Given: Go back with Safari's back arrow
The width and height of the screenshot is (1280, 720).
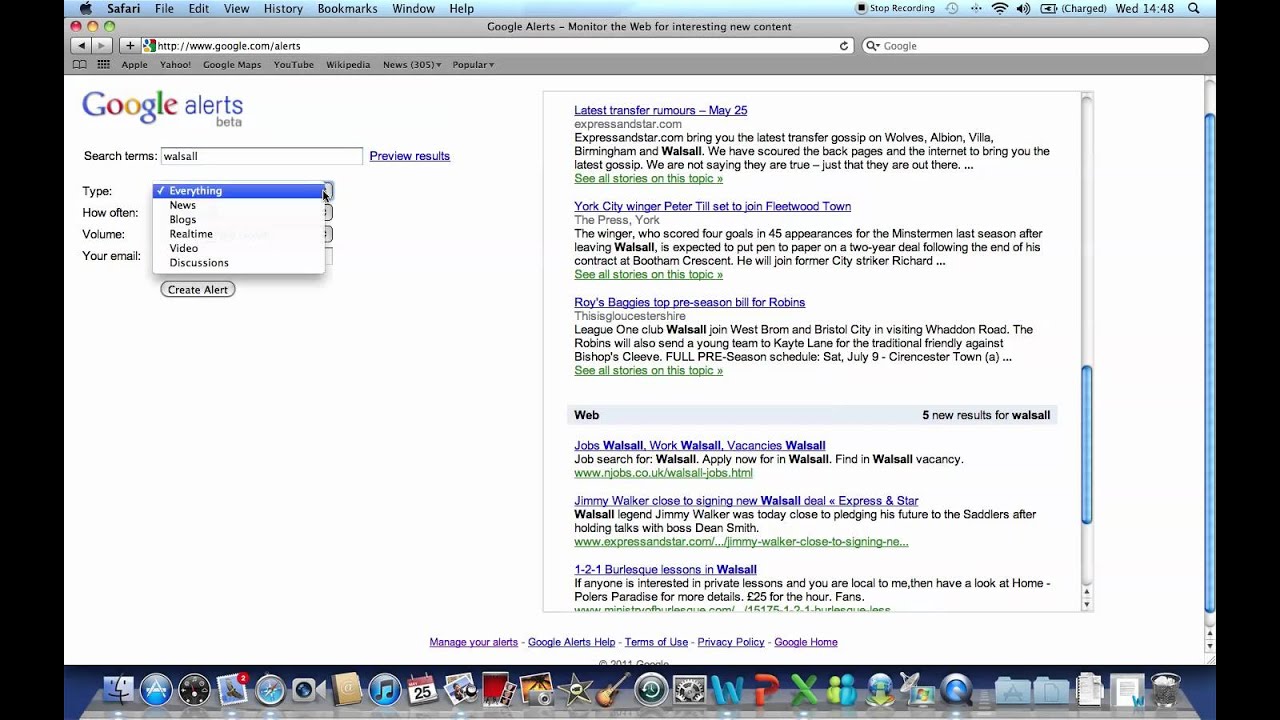Looking at the screenshot, I should [81, 46].
